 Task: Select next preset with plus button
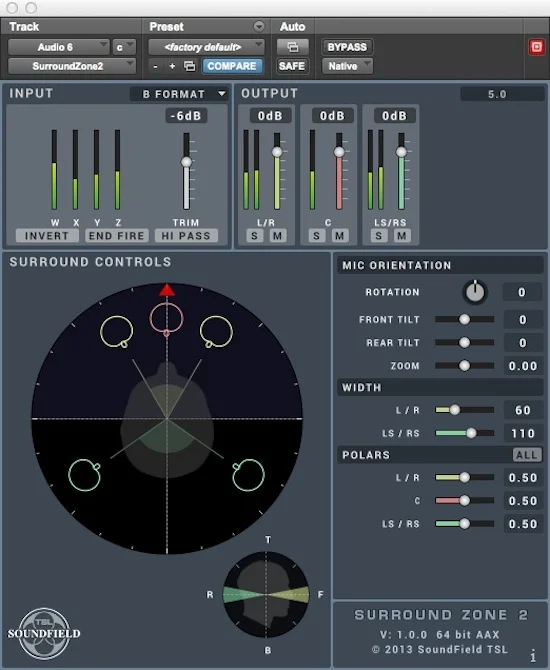(172, 66)
